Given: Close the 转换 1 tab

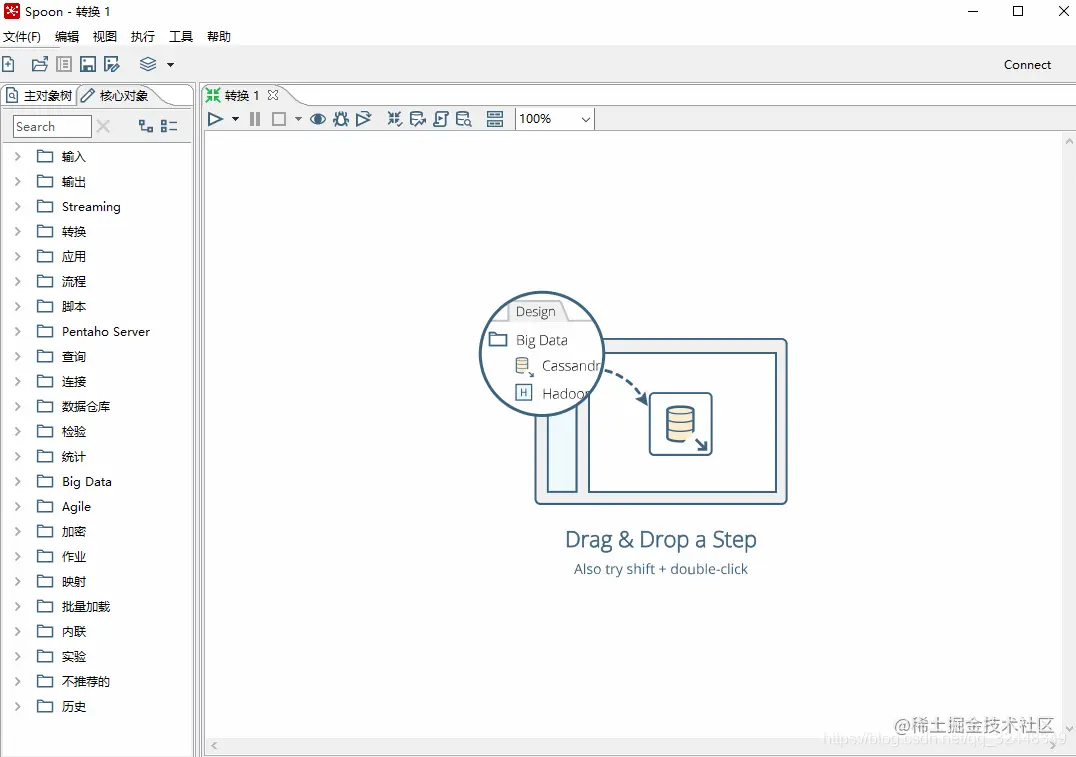Looking at the screenshot, I should [x=273, y=95].
